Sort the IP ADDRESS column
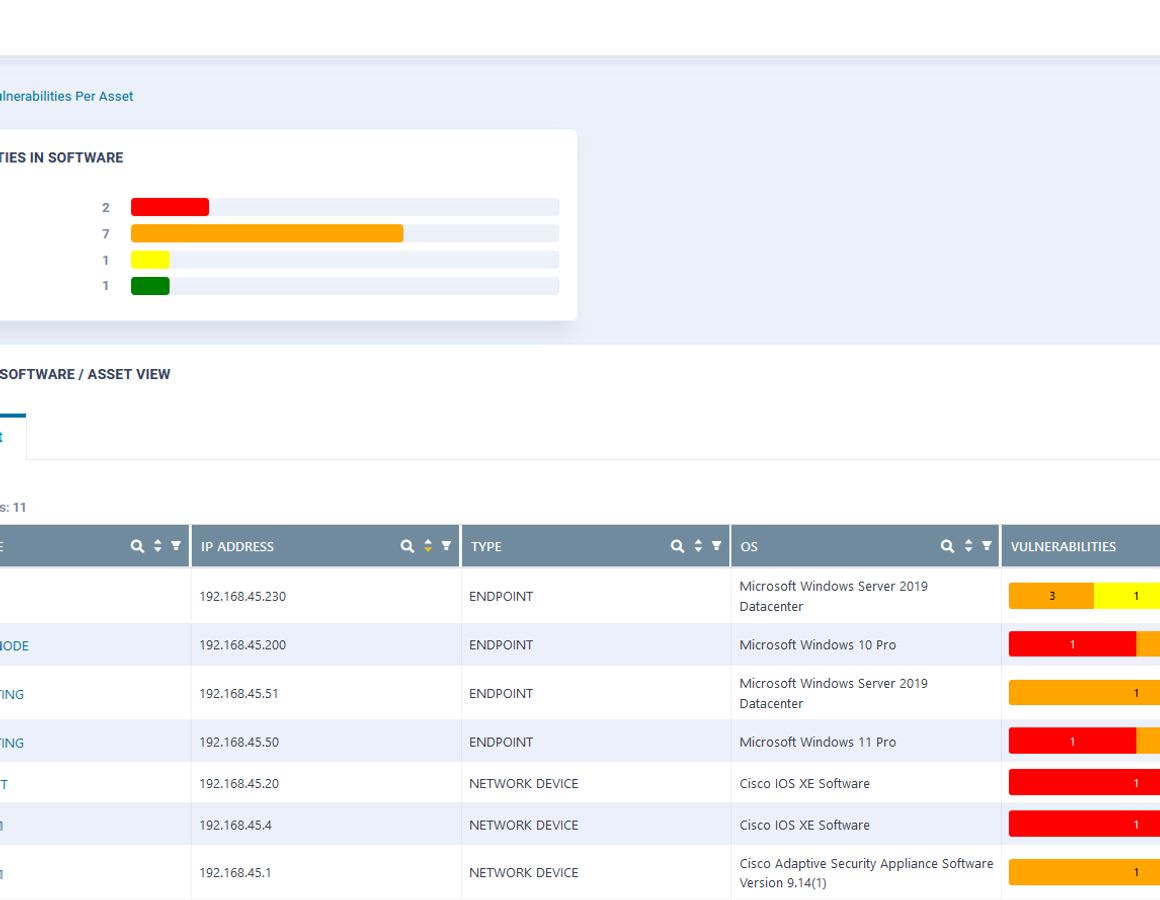This screenshot has width=1160, height=900. tap(428, 547)
